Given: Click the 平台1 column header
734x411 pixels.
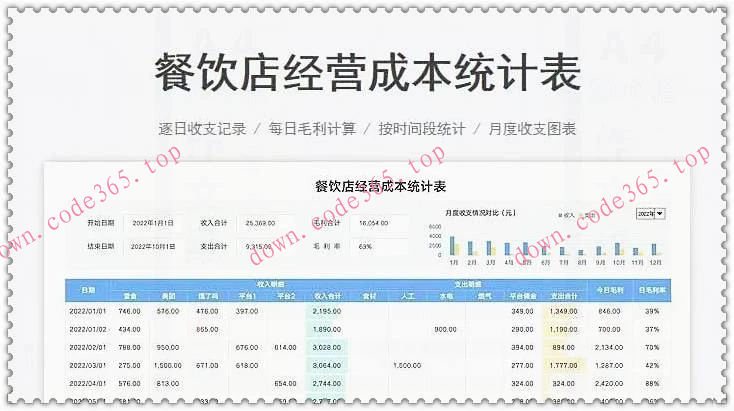Looking at the screenshot, I should coord(247,296).
